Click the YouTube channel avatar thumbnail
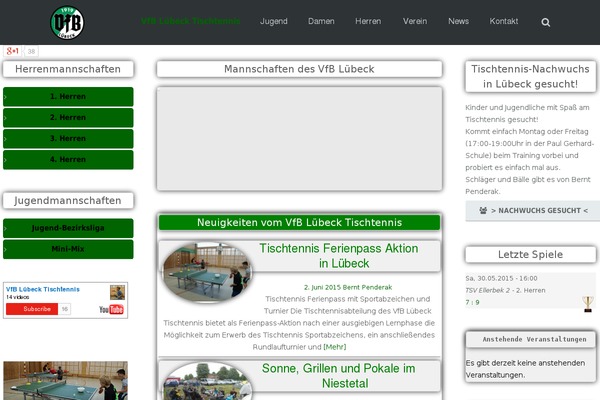Image resolution: width=600 pixels, height=400 pixels. tap(117, 292)
